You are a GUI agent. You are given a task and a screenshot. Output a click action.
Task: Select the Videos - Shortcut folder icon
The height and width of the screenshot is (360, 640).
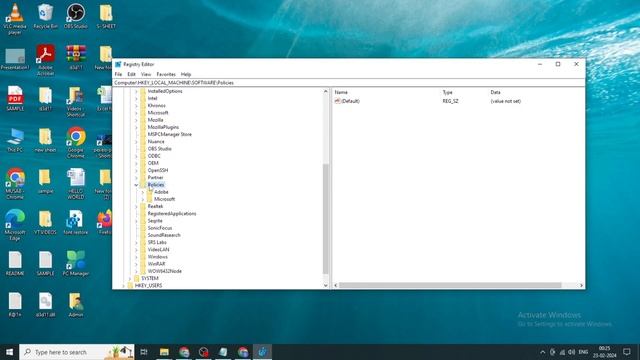click(76, 102)
